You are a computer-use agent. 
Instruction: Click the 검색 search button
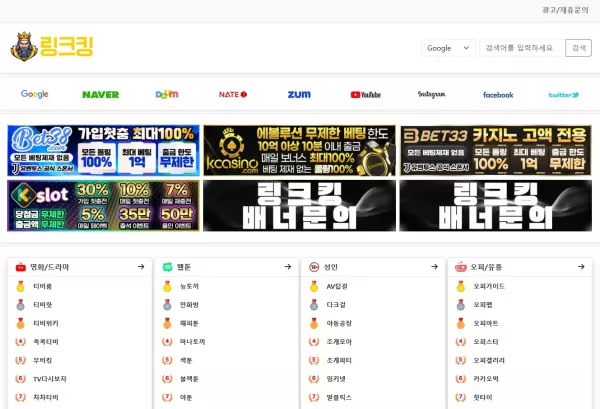coord(578,48)
